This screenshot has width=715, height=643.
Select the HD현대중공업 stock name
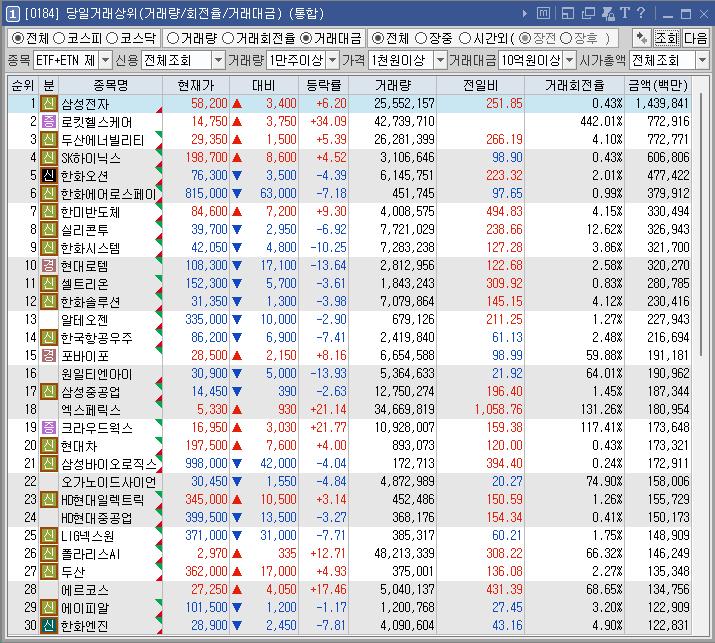point(97,518)
